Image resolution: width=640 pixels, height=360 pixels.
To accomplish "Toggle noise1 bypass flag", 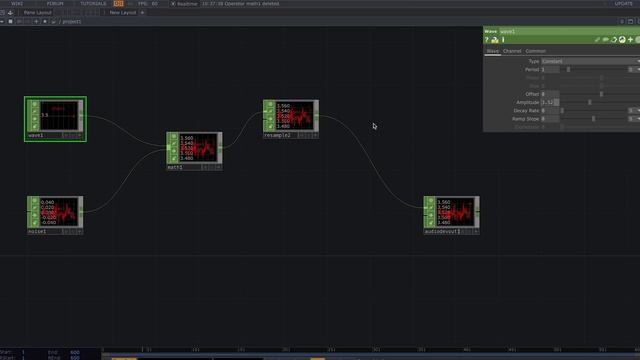I will pyautogui.click(x=35, y=208).
